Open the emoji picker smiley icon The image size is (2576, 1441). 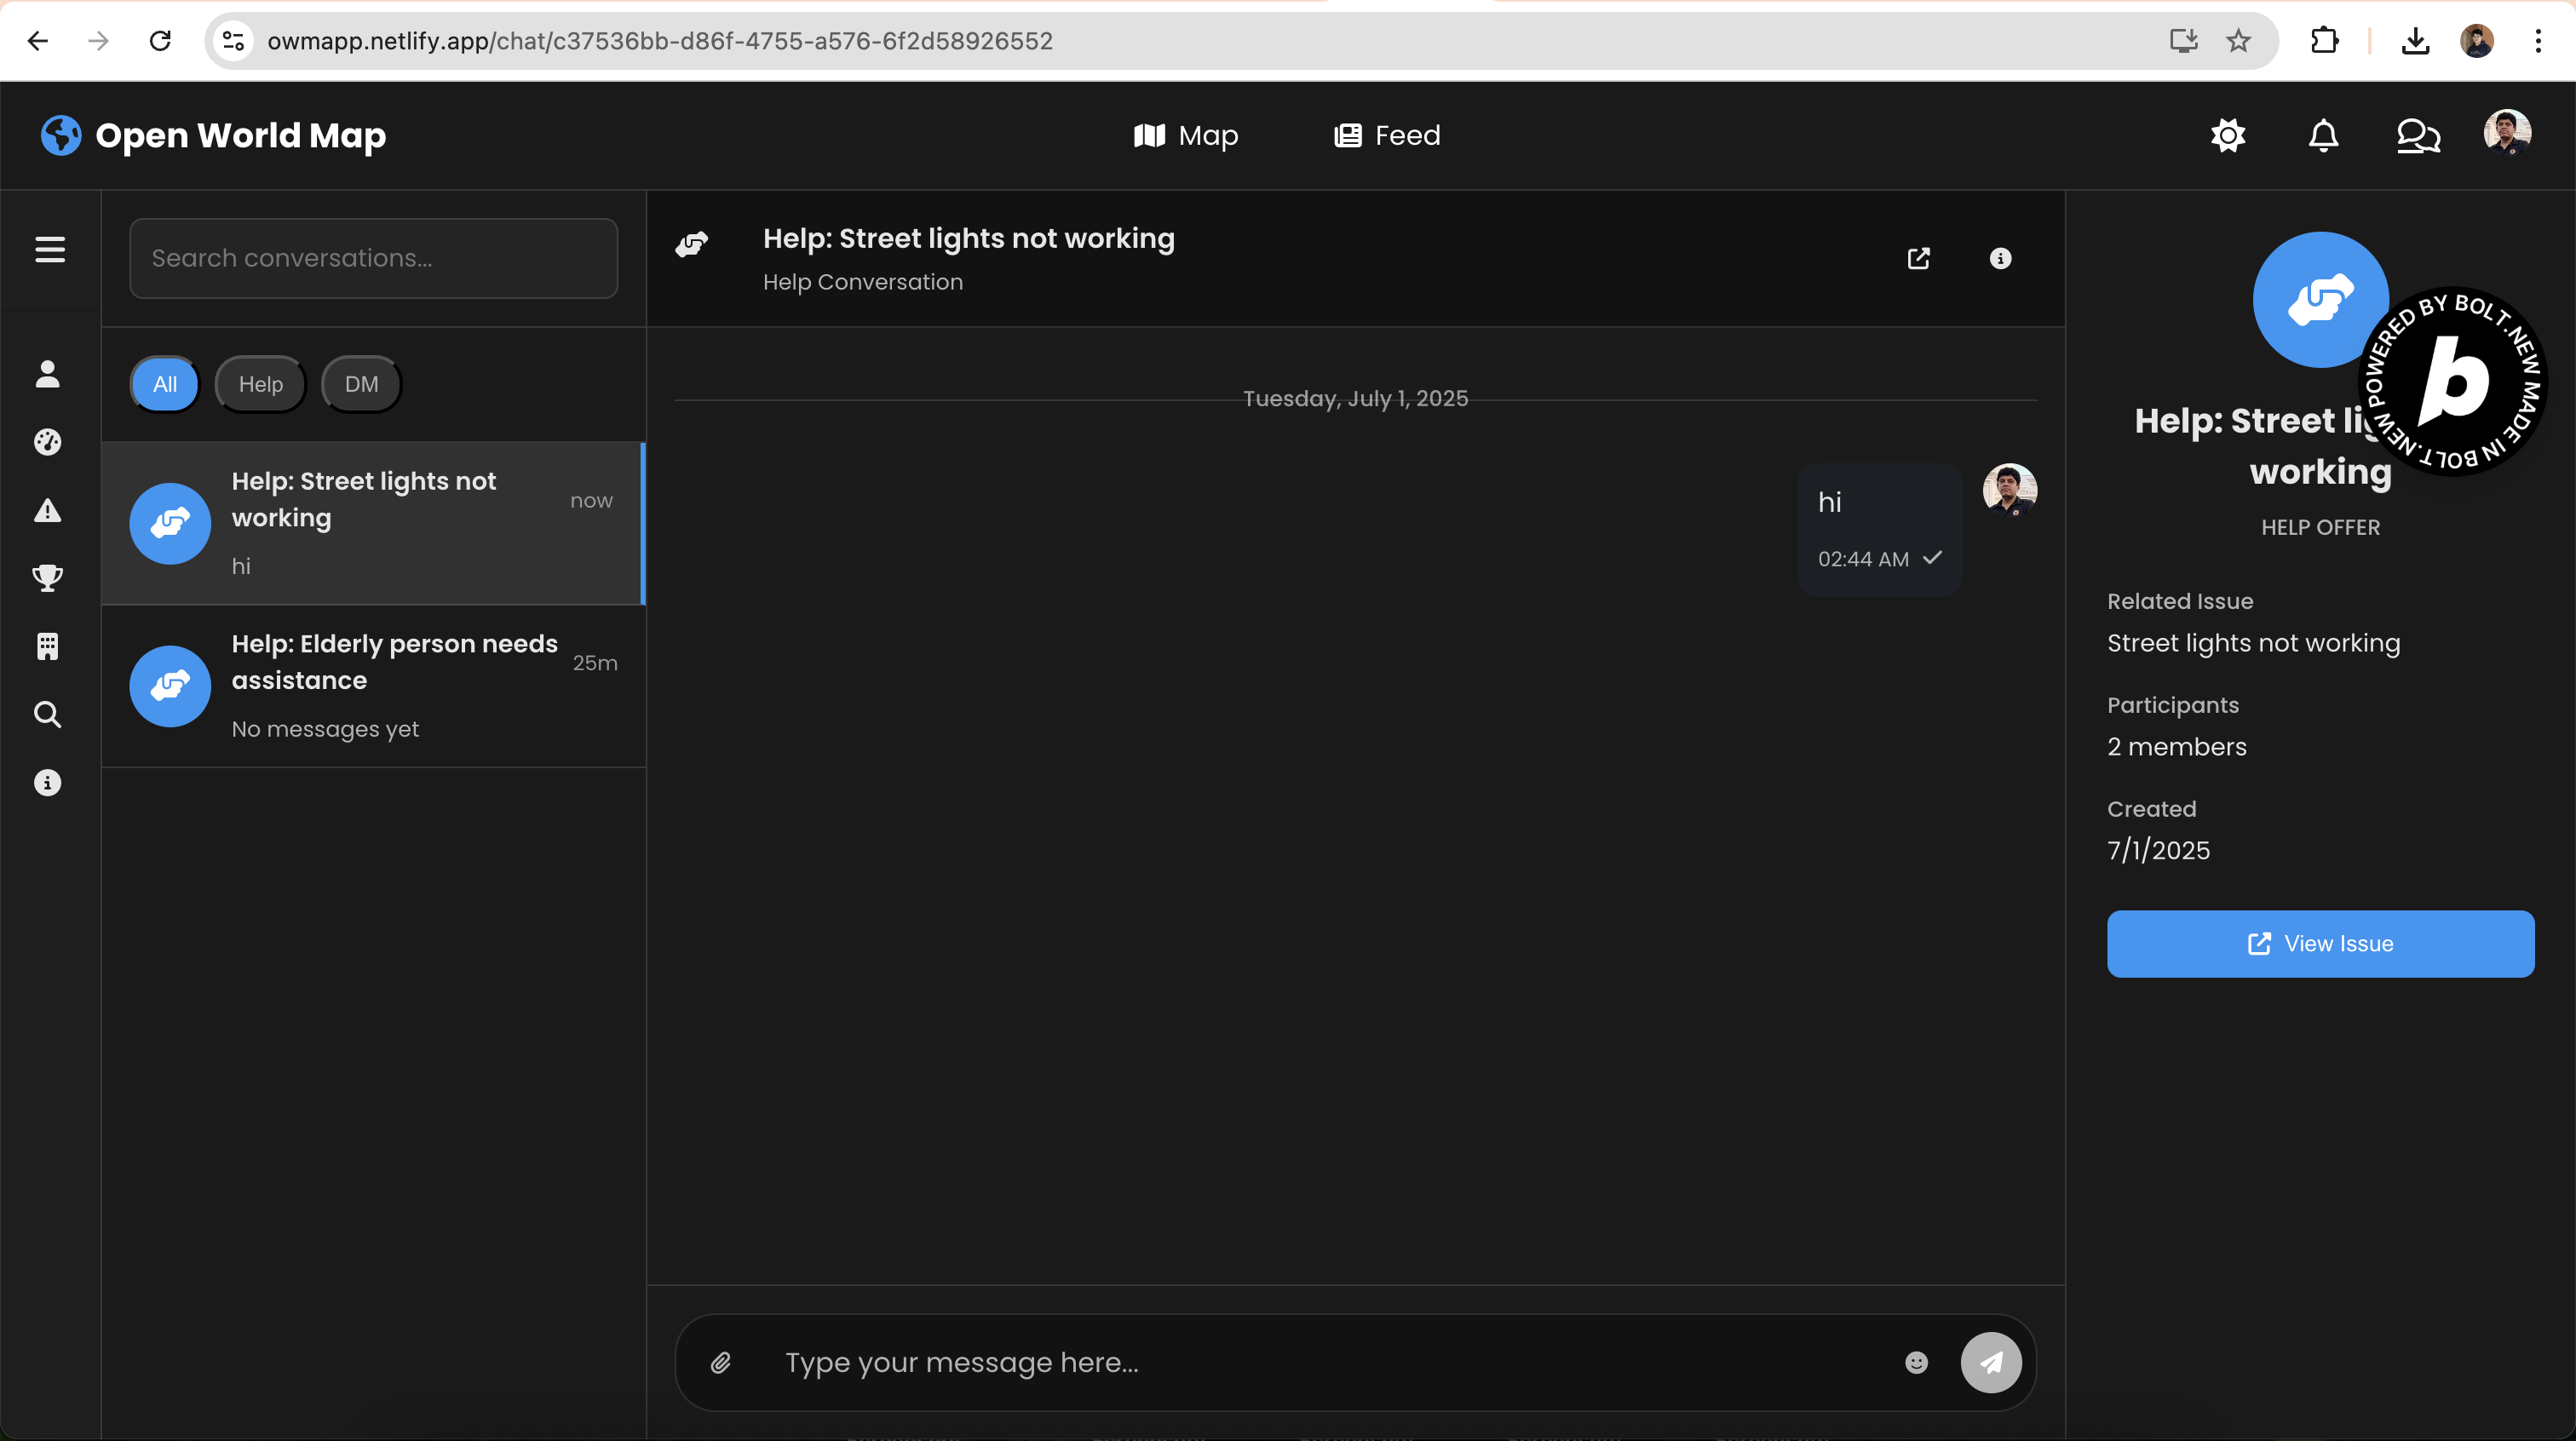[1916, 1362]
